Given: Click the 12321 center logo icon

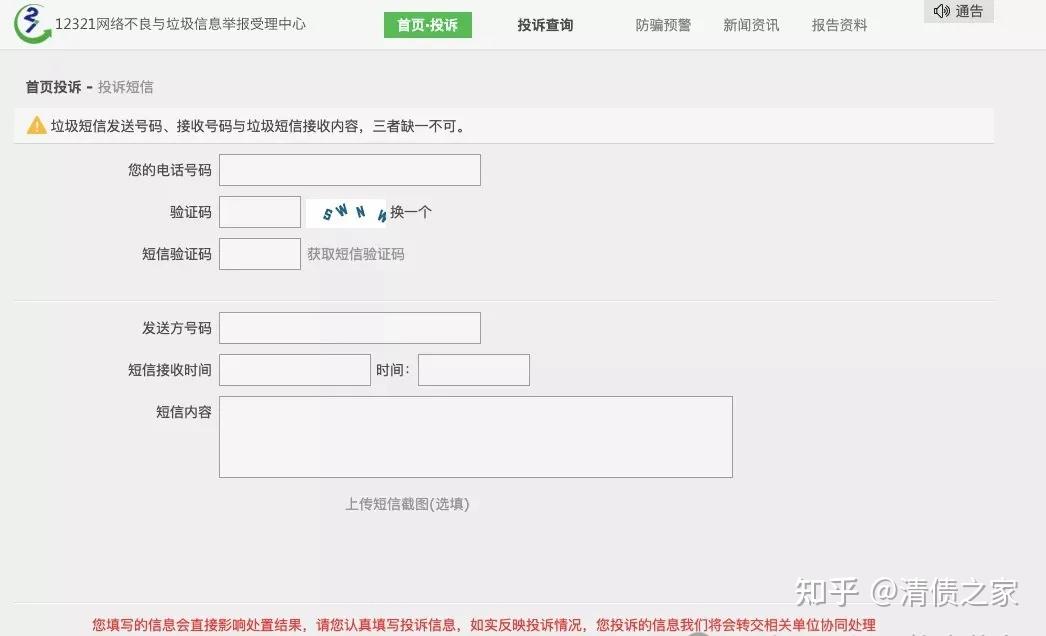Looking at the screenshot, I should 31,22.
